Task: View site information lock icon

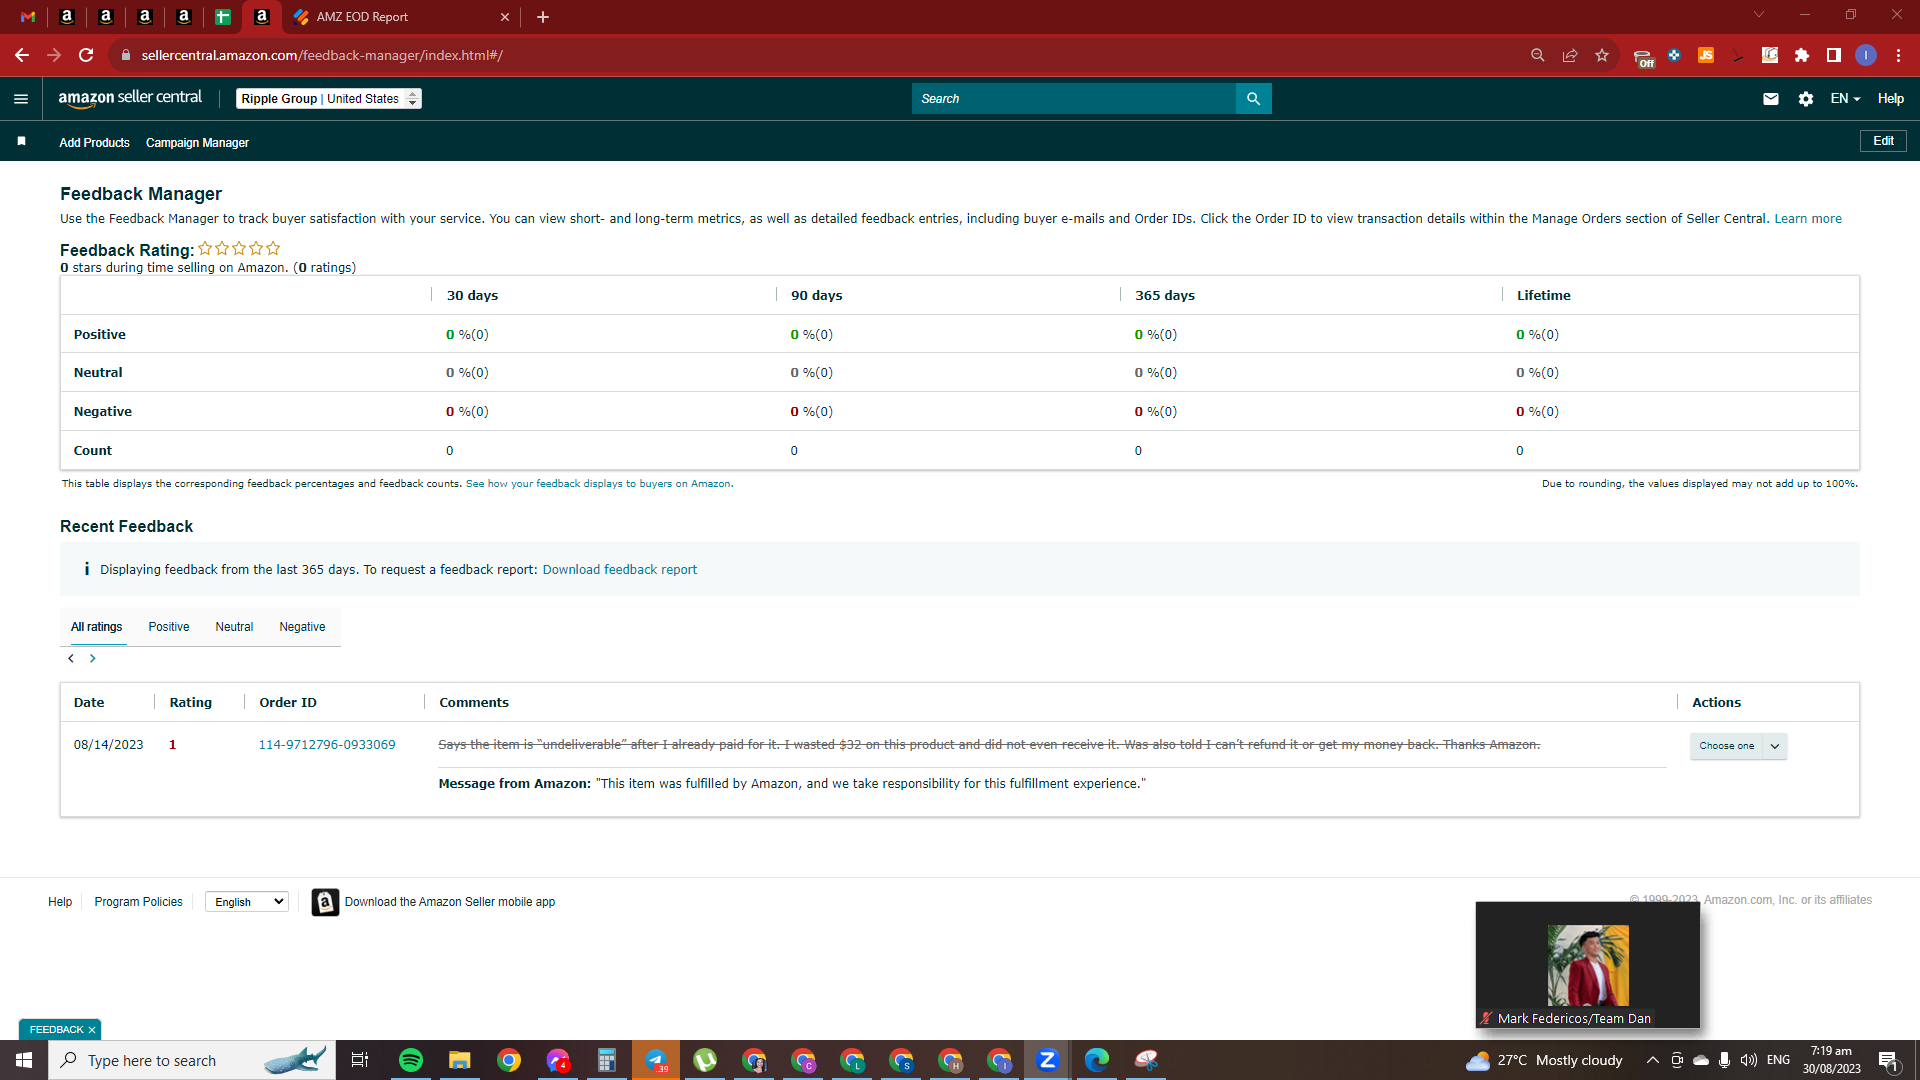Action: pyautogui.click(x=125, y=55)
